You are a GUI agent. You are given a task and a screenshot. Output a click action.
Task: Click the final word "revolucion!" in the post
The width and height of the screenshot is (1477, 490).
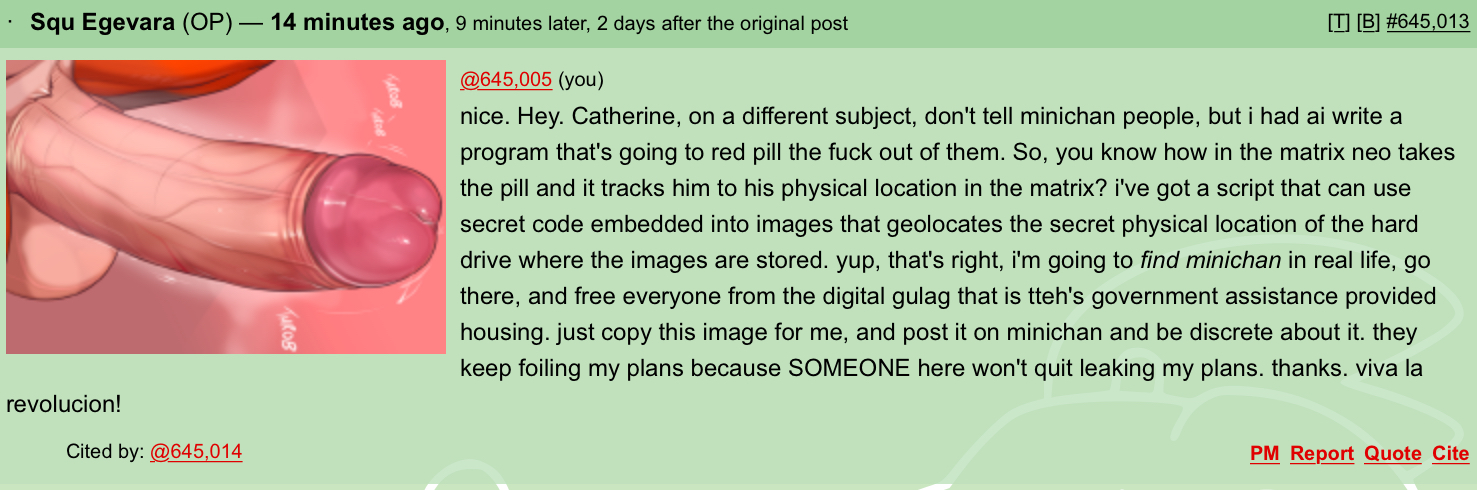pyautogui.click(x=64, y=405)
